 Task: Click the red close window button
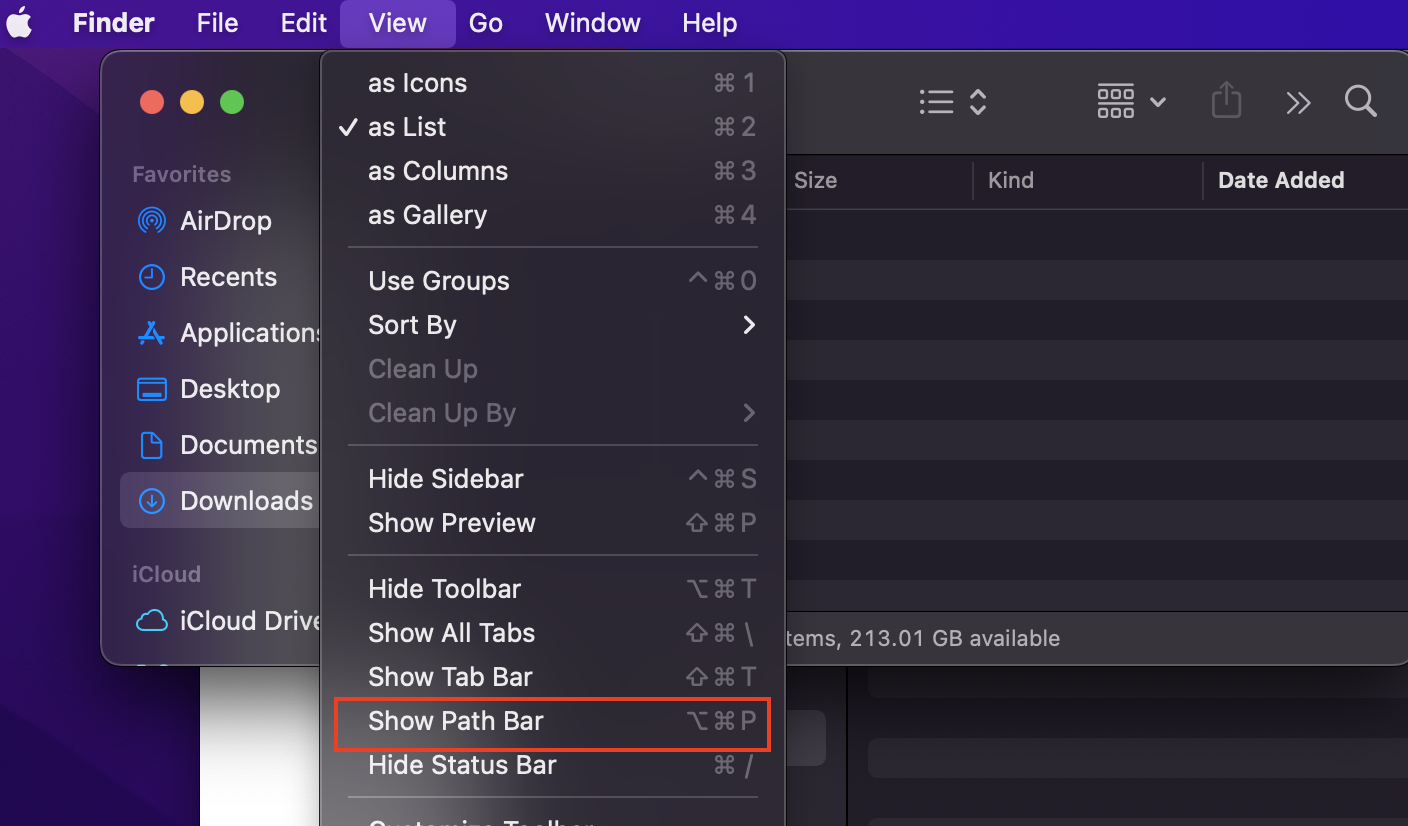[x=152, y=102]
